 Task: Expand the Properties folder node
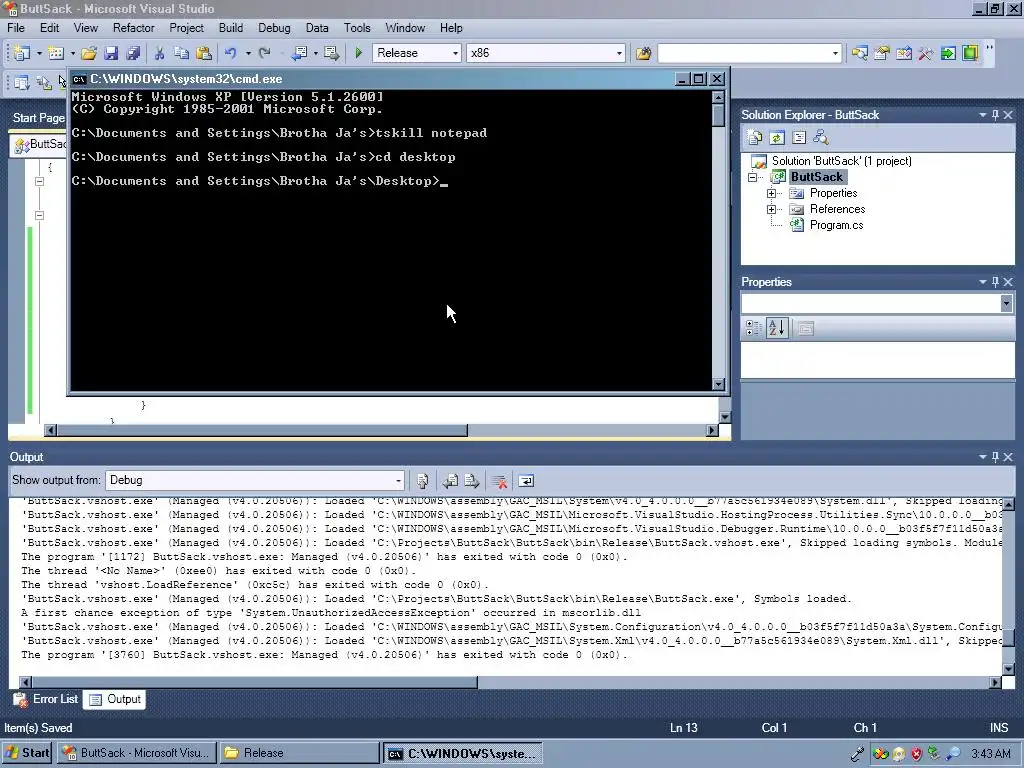coord(771,193)
